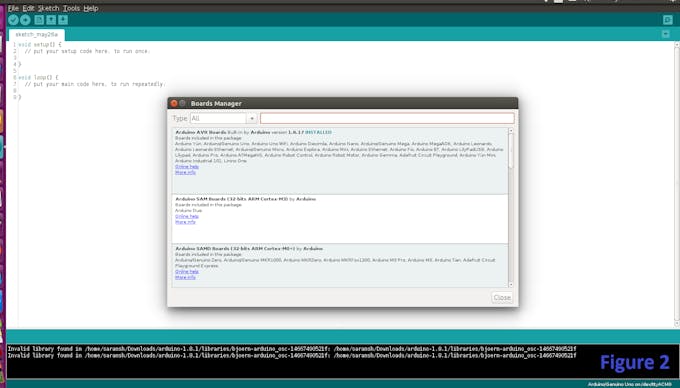Close the Boards Manager dialog with red button
The width and height of the screenshot is (680, 388).
tap(174, 103)
